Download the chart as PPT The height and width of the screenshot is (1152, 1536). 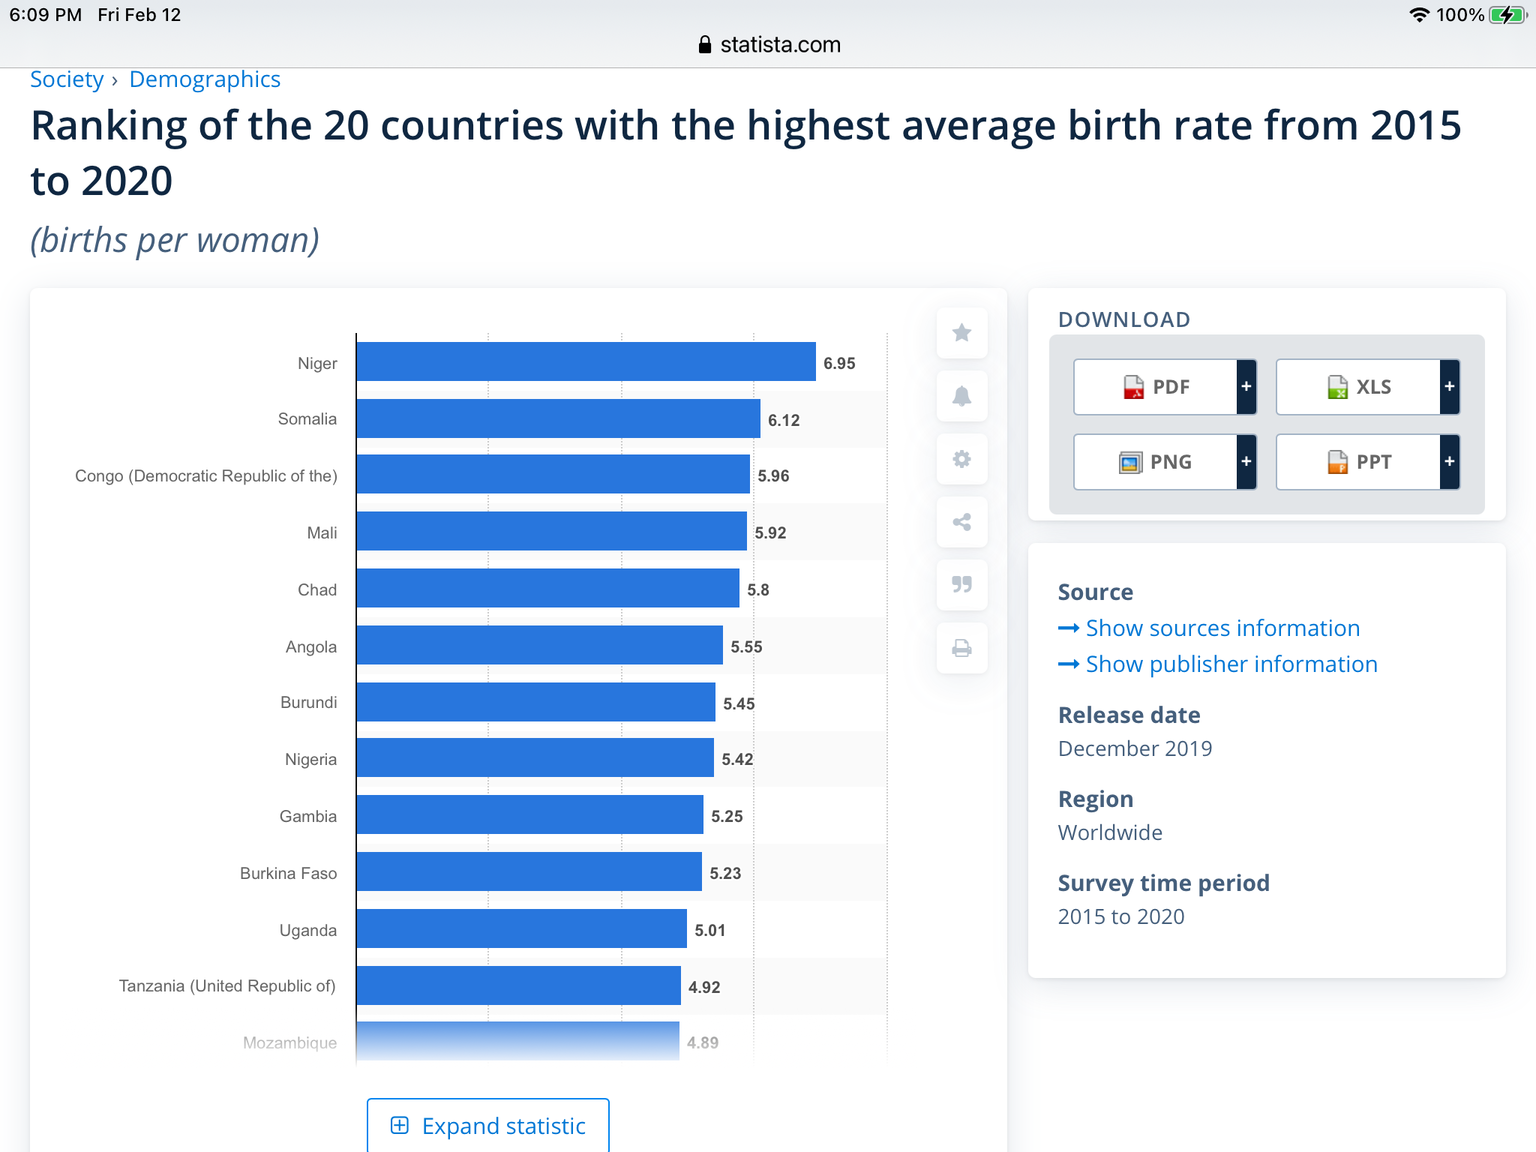pyautogui.click(x=1358, y=462)
